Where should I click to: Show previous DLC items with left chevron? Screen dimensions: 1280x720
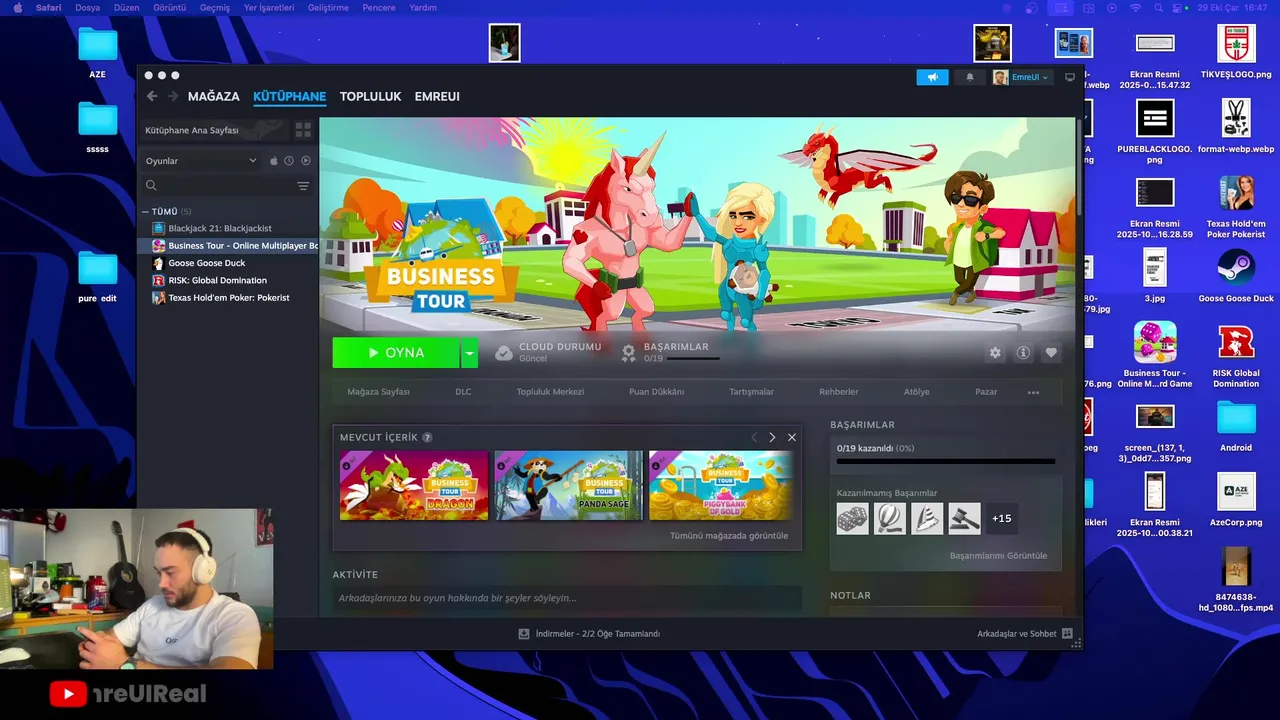pos(755,437)
